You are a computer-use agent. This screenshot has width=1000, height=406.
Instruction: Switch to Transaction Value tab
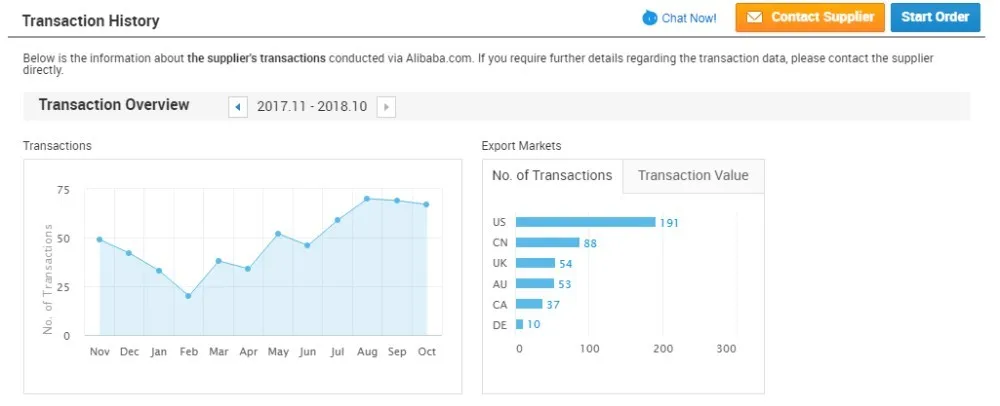tap(693, 176)
